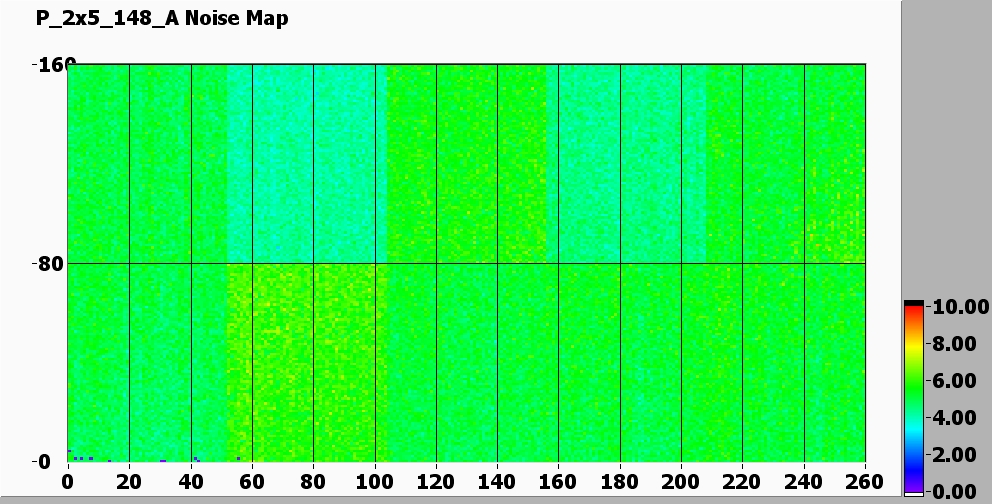Click the P_2x5_148_A Noise Map title

(161, 18)
